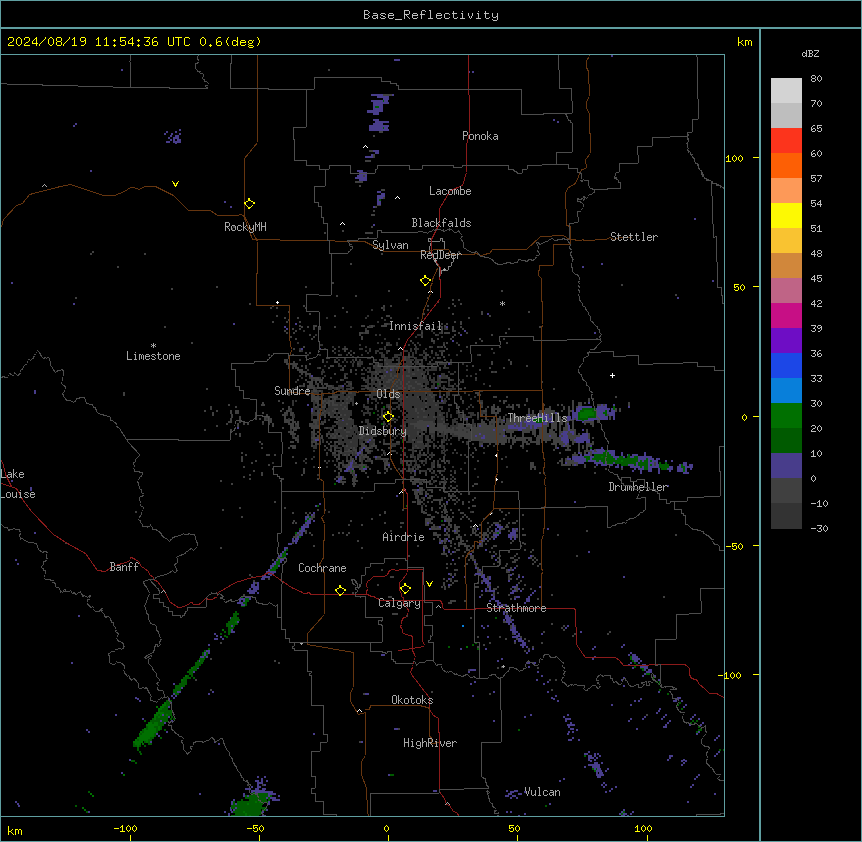Click the Blackfalds city label
The image size is (862, 842).
pyautogui.click(x=441, y=223)
